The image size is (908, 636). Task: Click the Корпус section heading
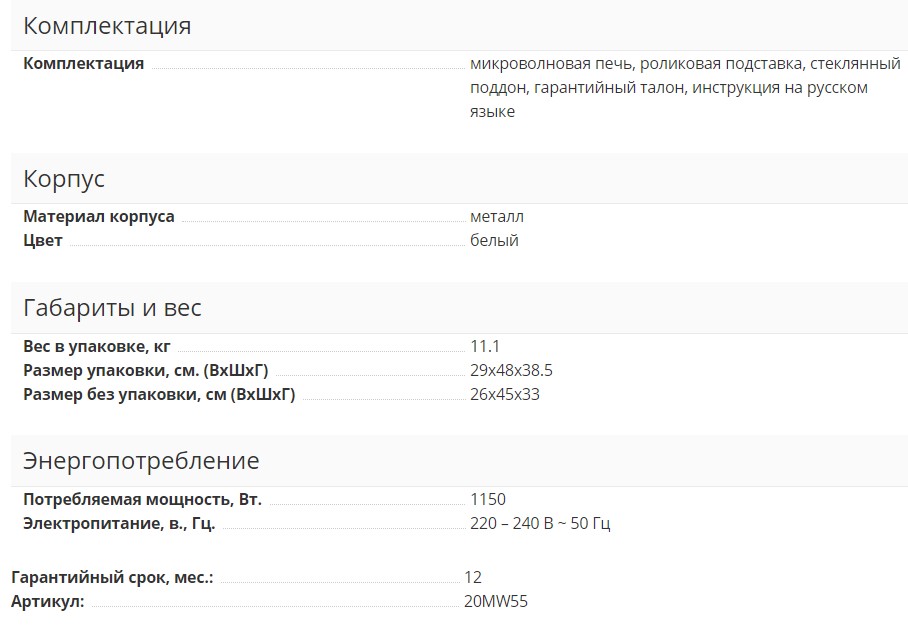pos(64,180)
